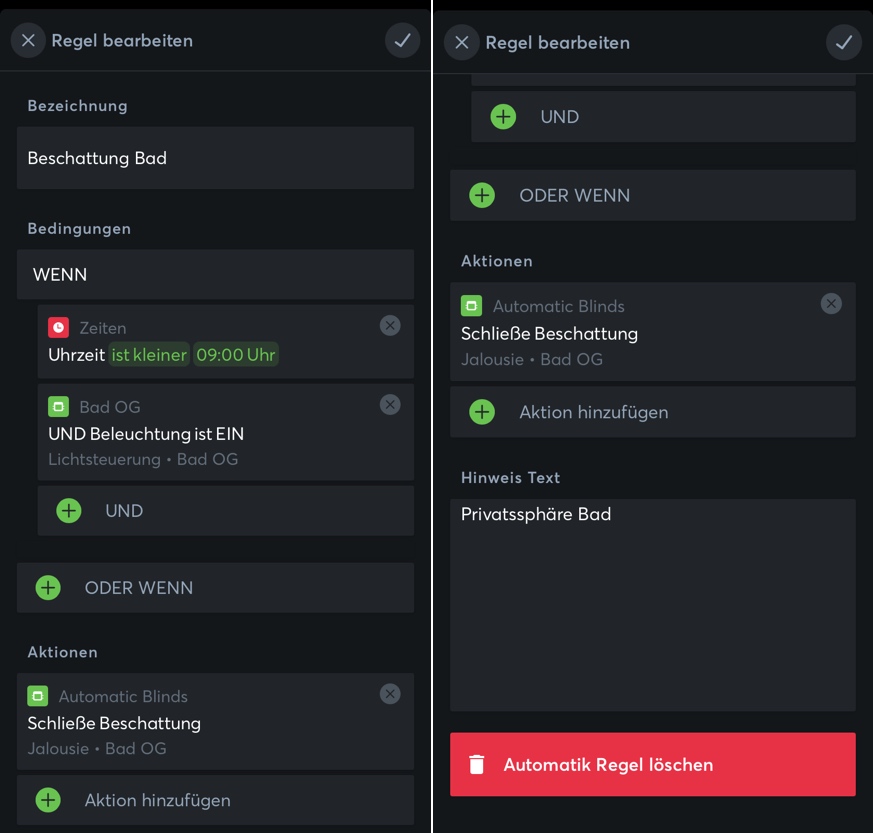This screenshot has width=873, height=833.
Task: Close the rule editor in left panel
Action: tap(28, 40)
